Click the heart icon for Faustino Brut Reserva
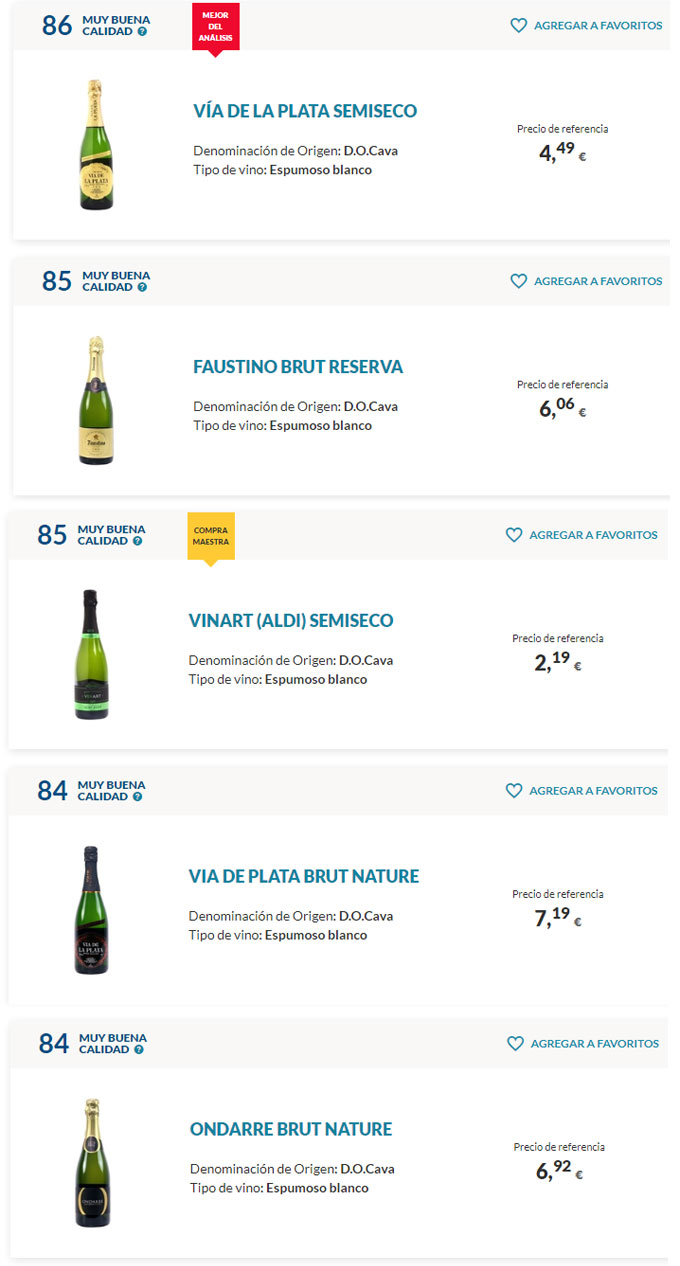The height and width of the screenshot is (1266, 680). point(518,282)
